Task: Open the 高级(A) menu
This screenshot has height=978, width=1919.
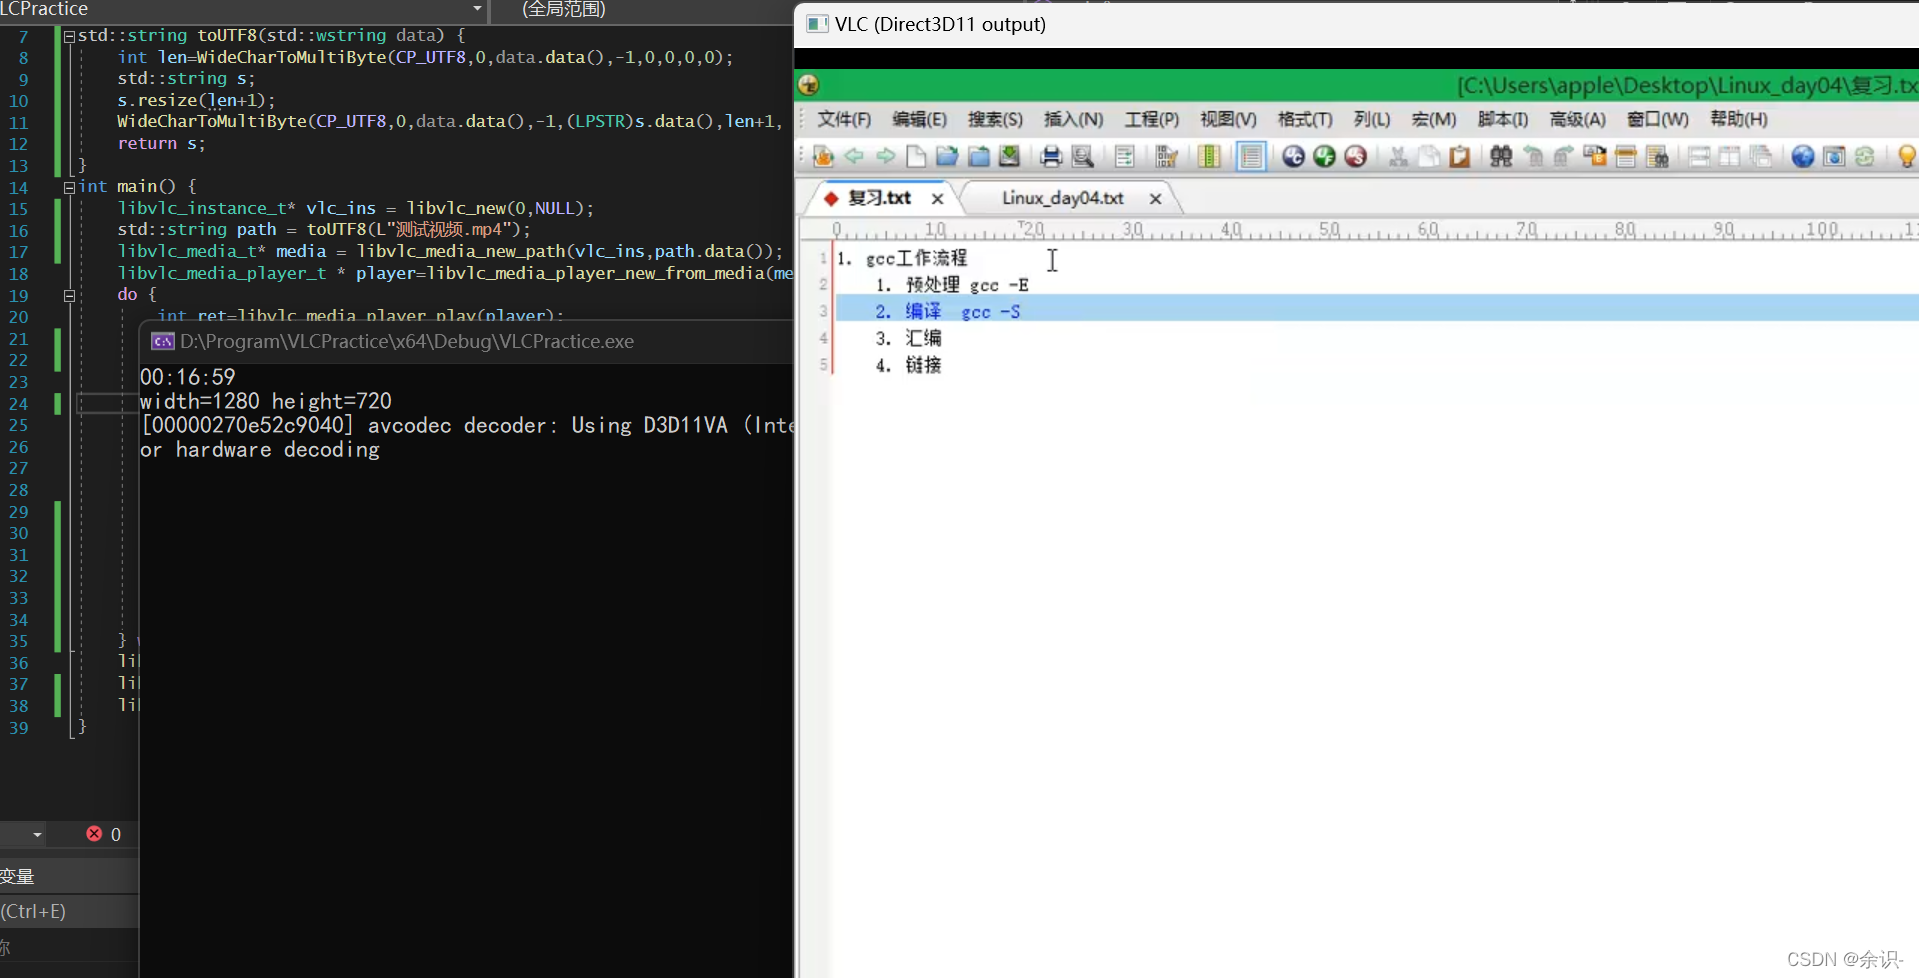Action: coord(1577,120)
